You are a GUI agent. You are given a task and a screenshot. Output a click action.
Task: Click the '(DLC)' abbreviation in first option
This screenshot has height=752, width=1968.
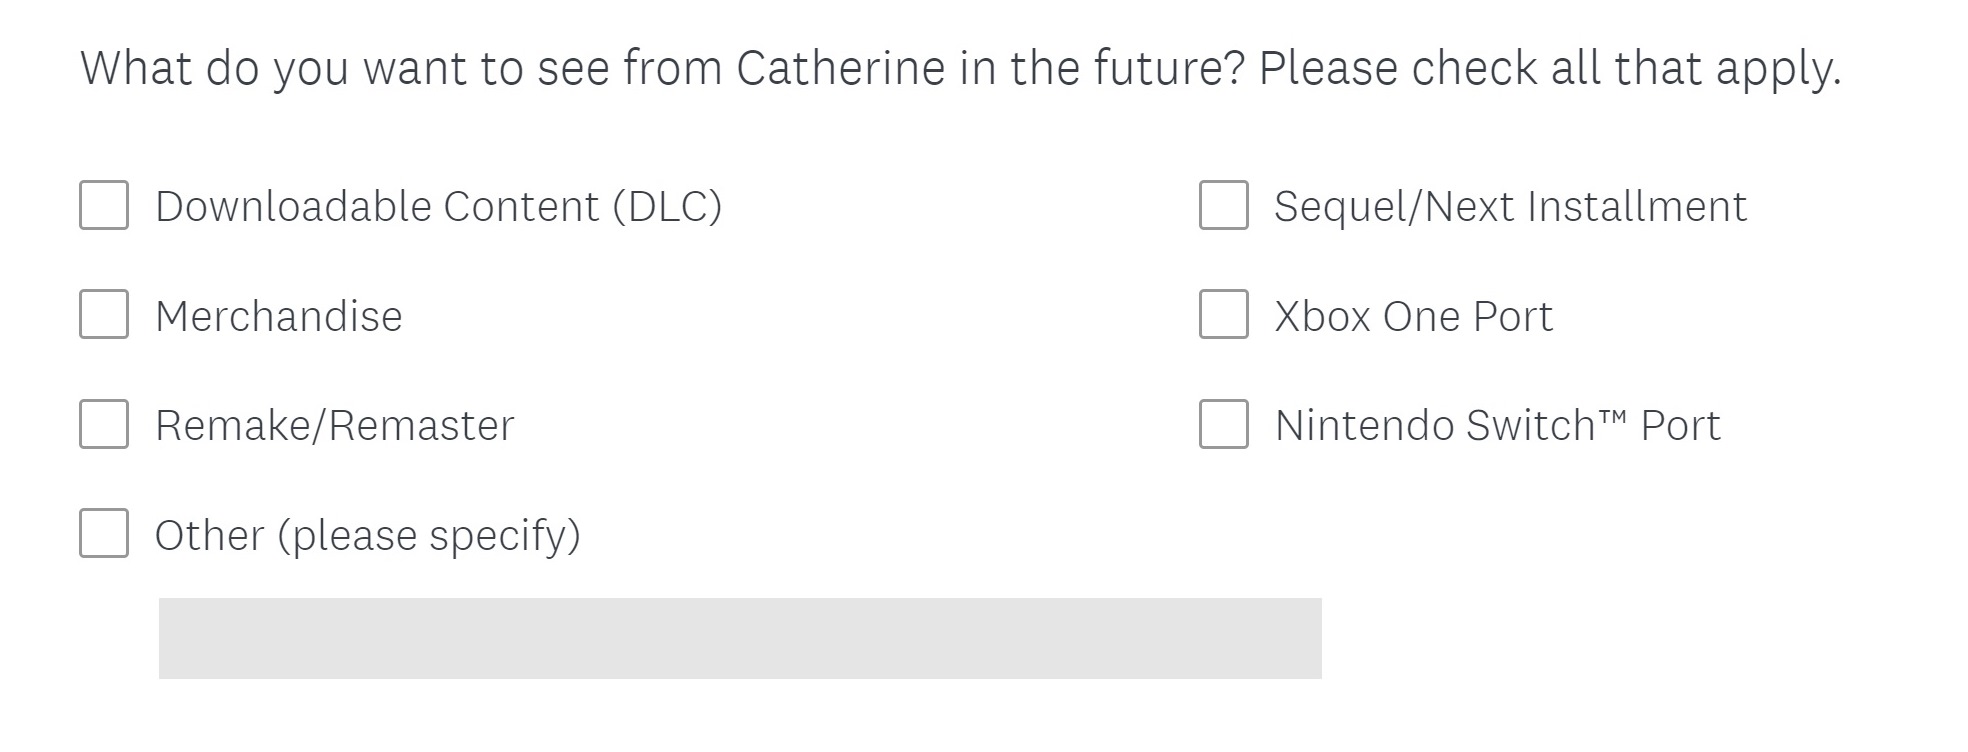pyautogui.click(x=667, y=207)
